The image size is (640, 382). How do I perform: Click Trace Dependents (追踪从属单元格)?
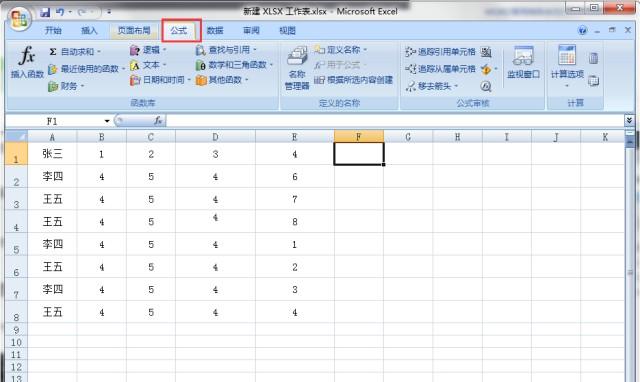point(440,69)
